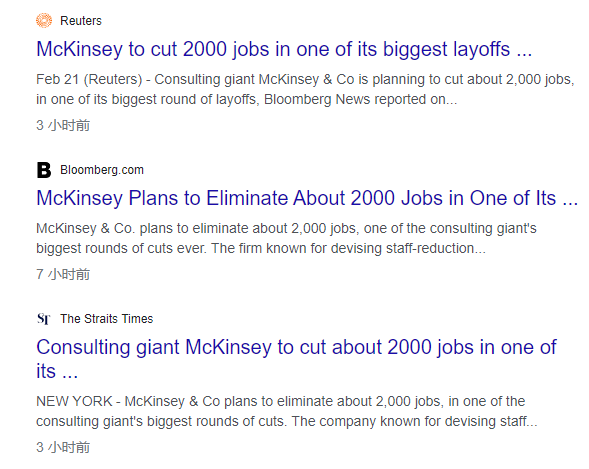Select the Reuters source name

(81, 21)
